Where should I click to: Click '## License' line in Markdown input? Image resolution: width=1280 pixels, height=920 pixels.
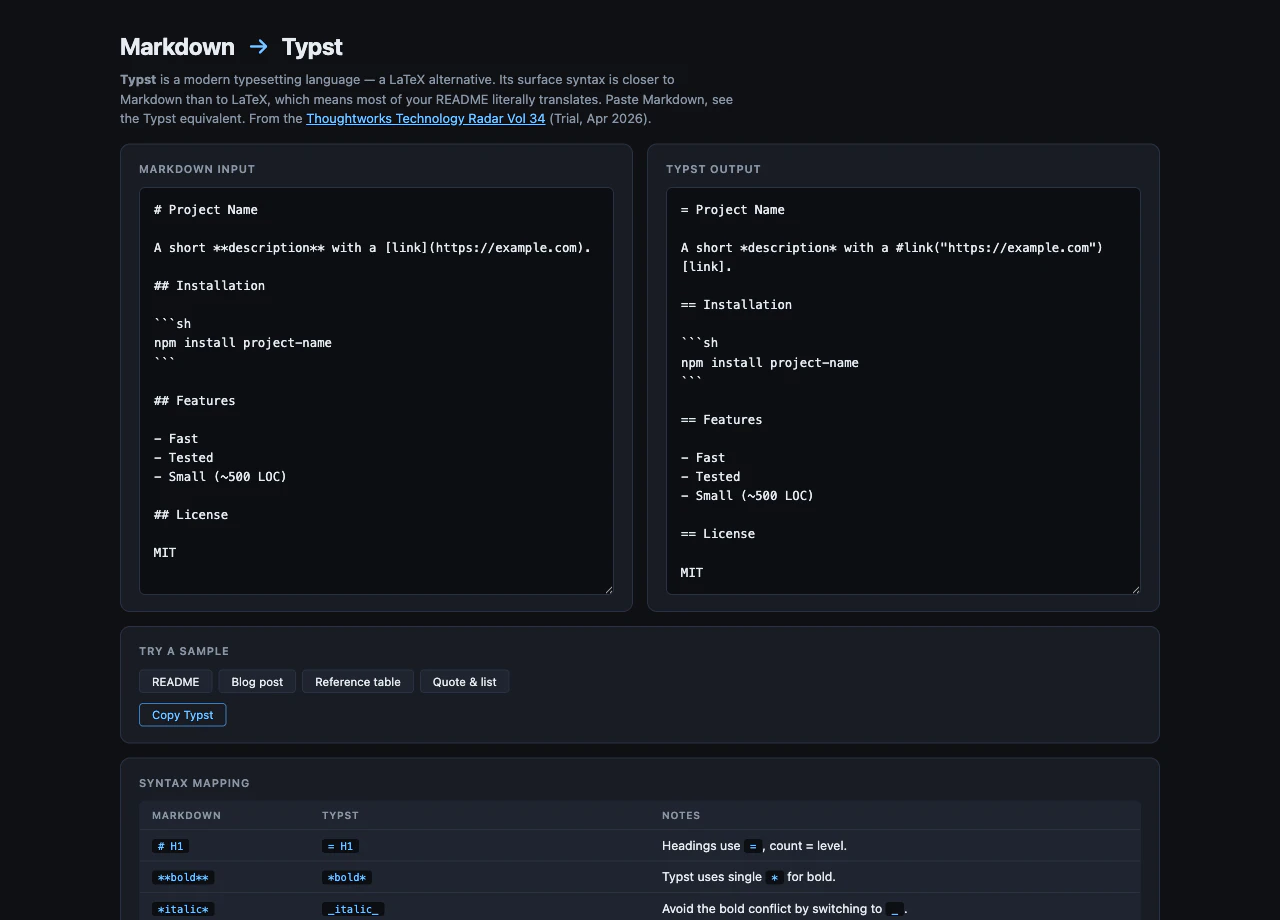[x=191, y=515]
